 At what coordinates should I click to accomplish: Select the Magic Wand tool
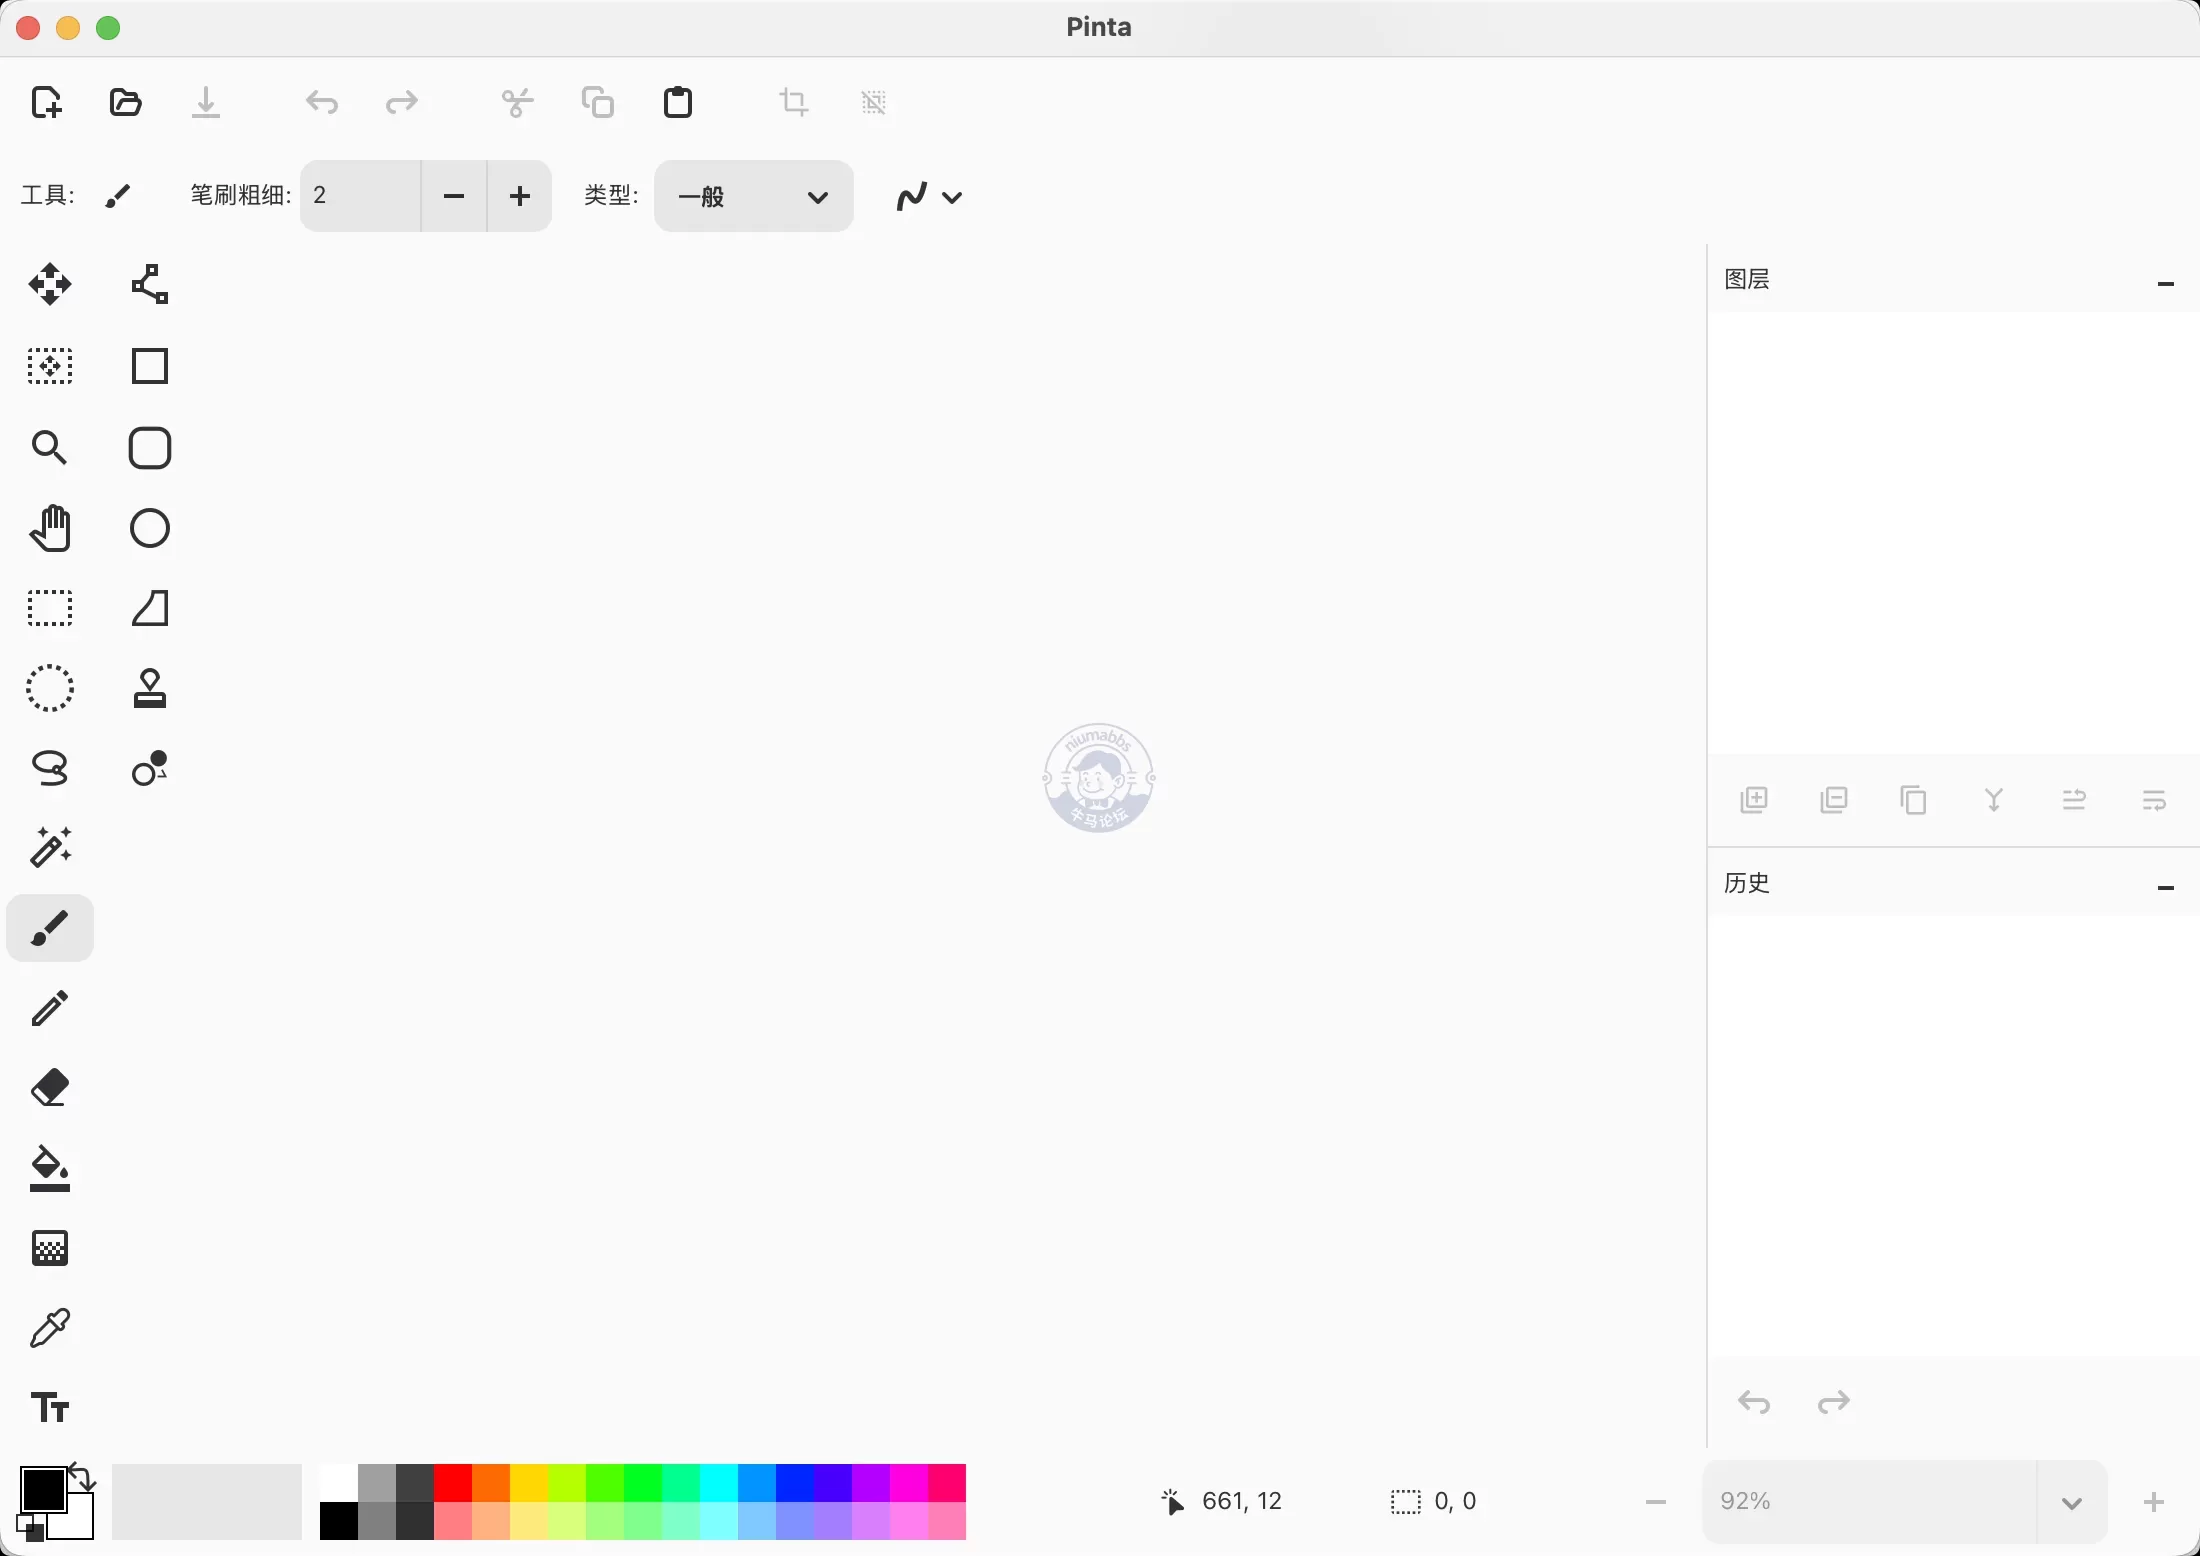[x=50, y=848]
